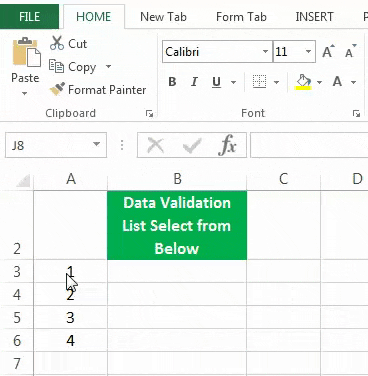Apply borders using the borders icon

point(259,82)
